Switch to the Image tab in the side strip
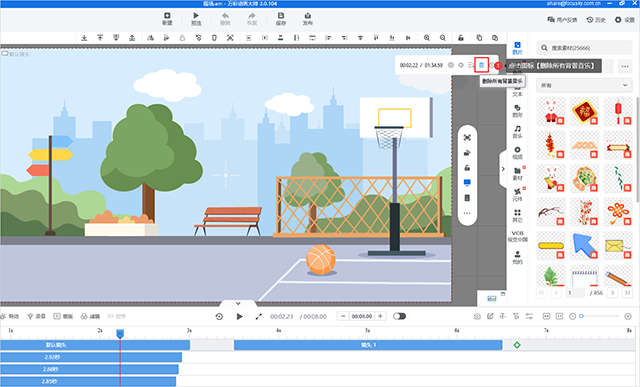 tap(517, 48)
